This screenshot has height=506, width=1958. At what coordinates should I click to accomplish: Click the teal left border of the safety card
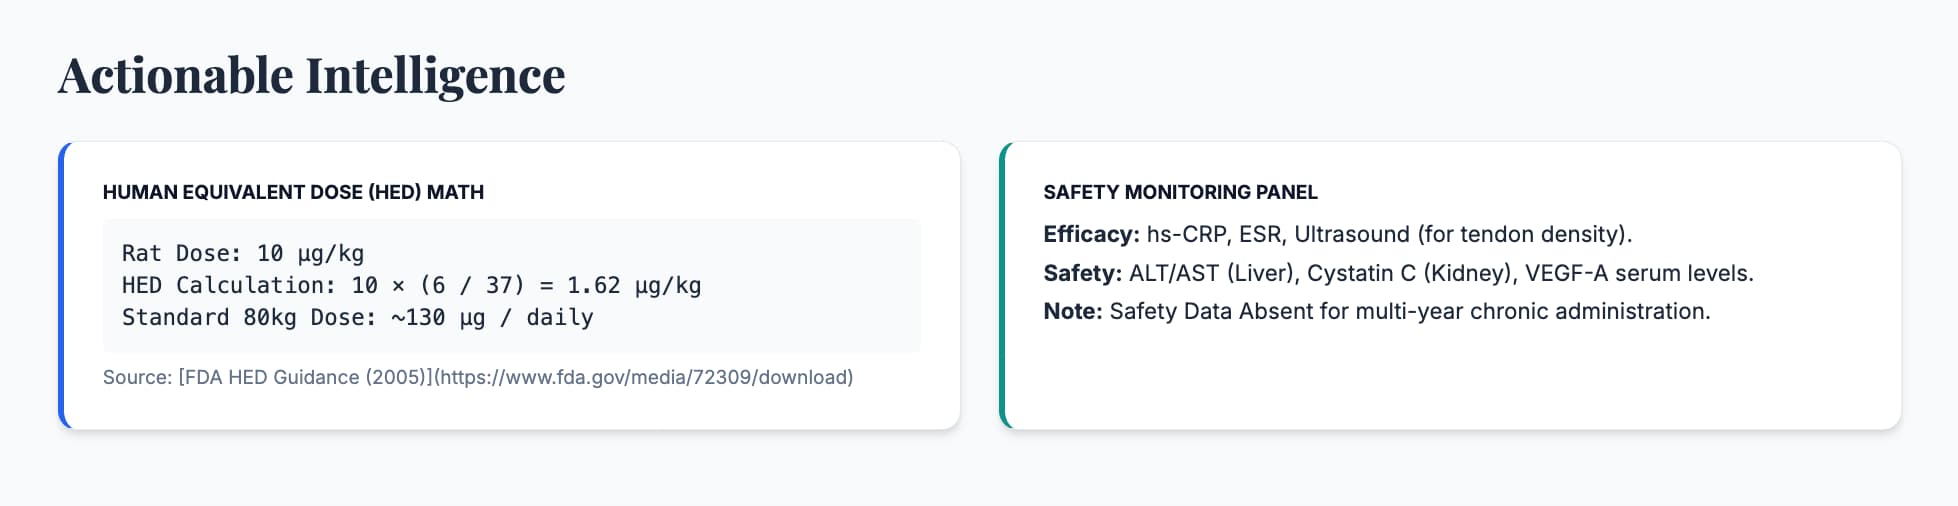pyautogui.click(x=1003, y=286)
